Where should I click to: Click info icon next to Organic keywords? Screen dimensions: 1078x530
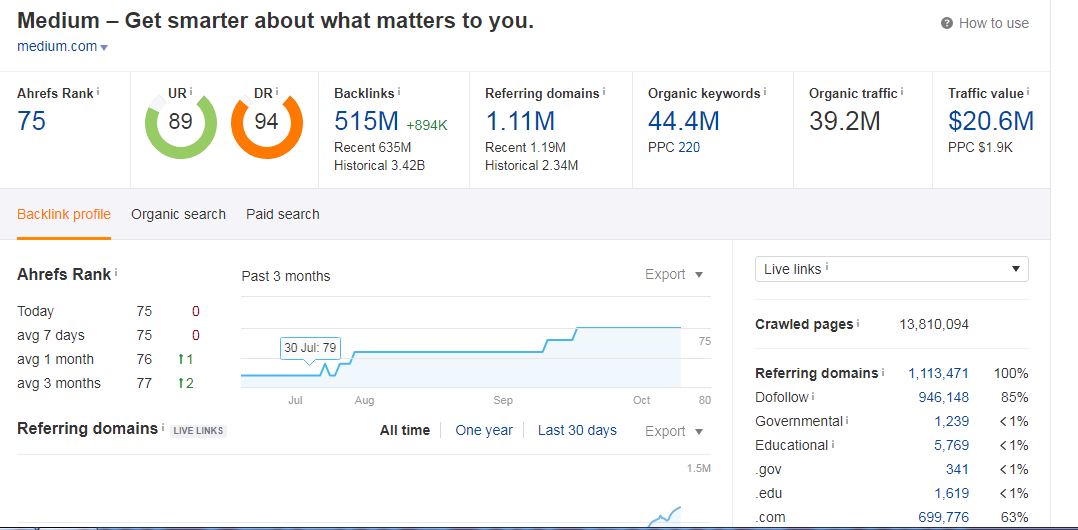[766, 92]
